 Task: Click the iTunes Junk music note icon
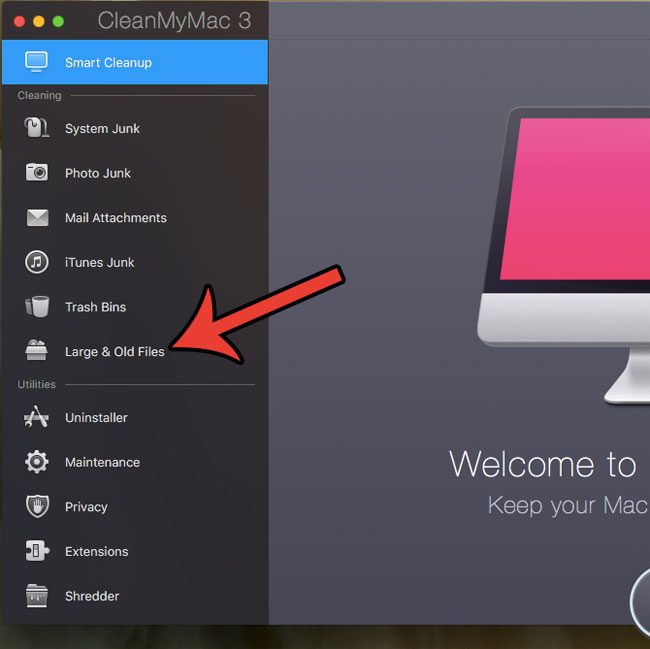[x=36, y=262]
